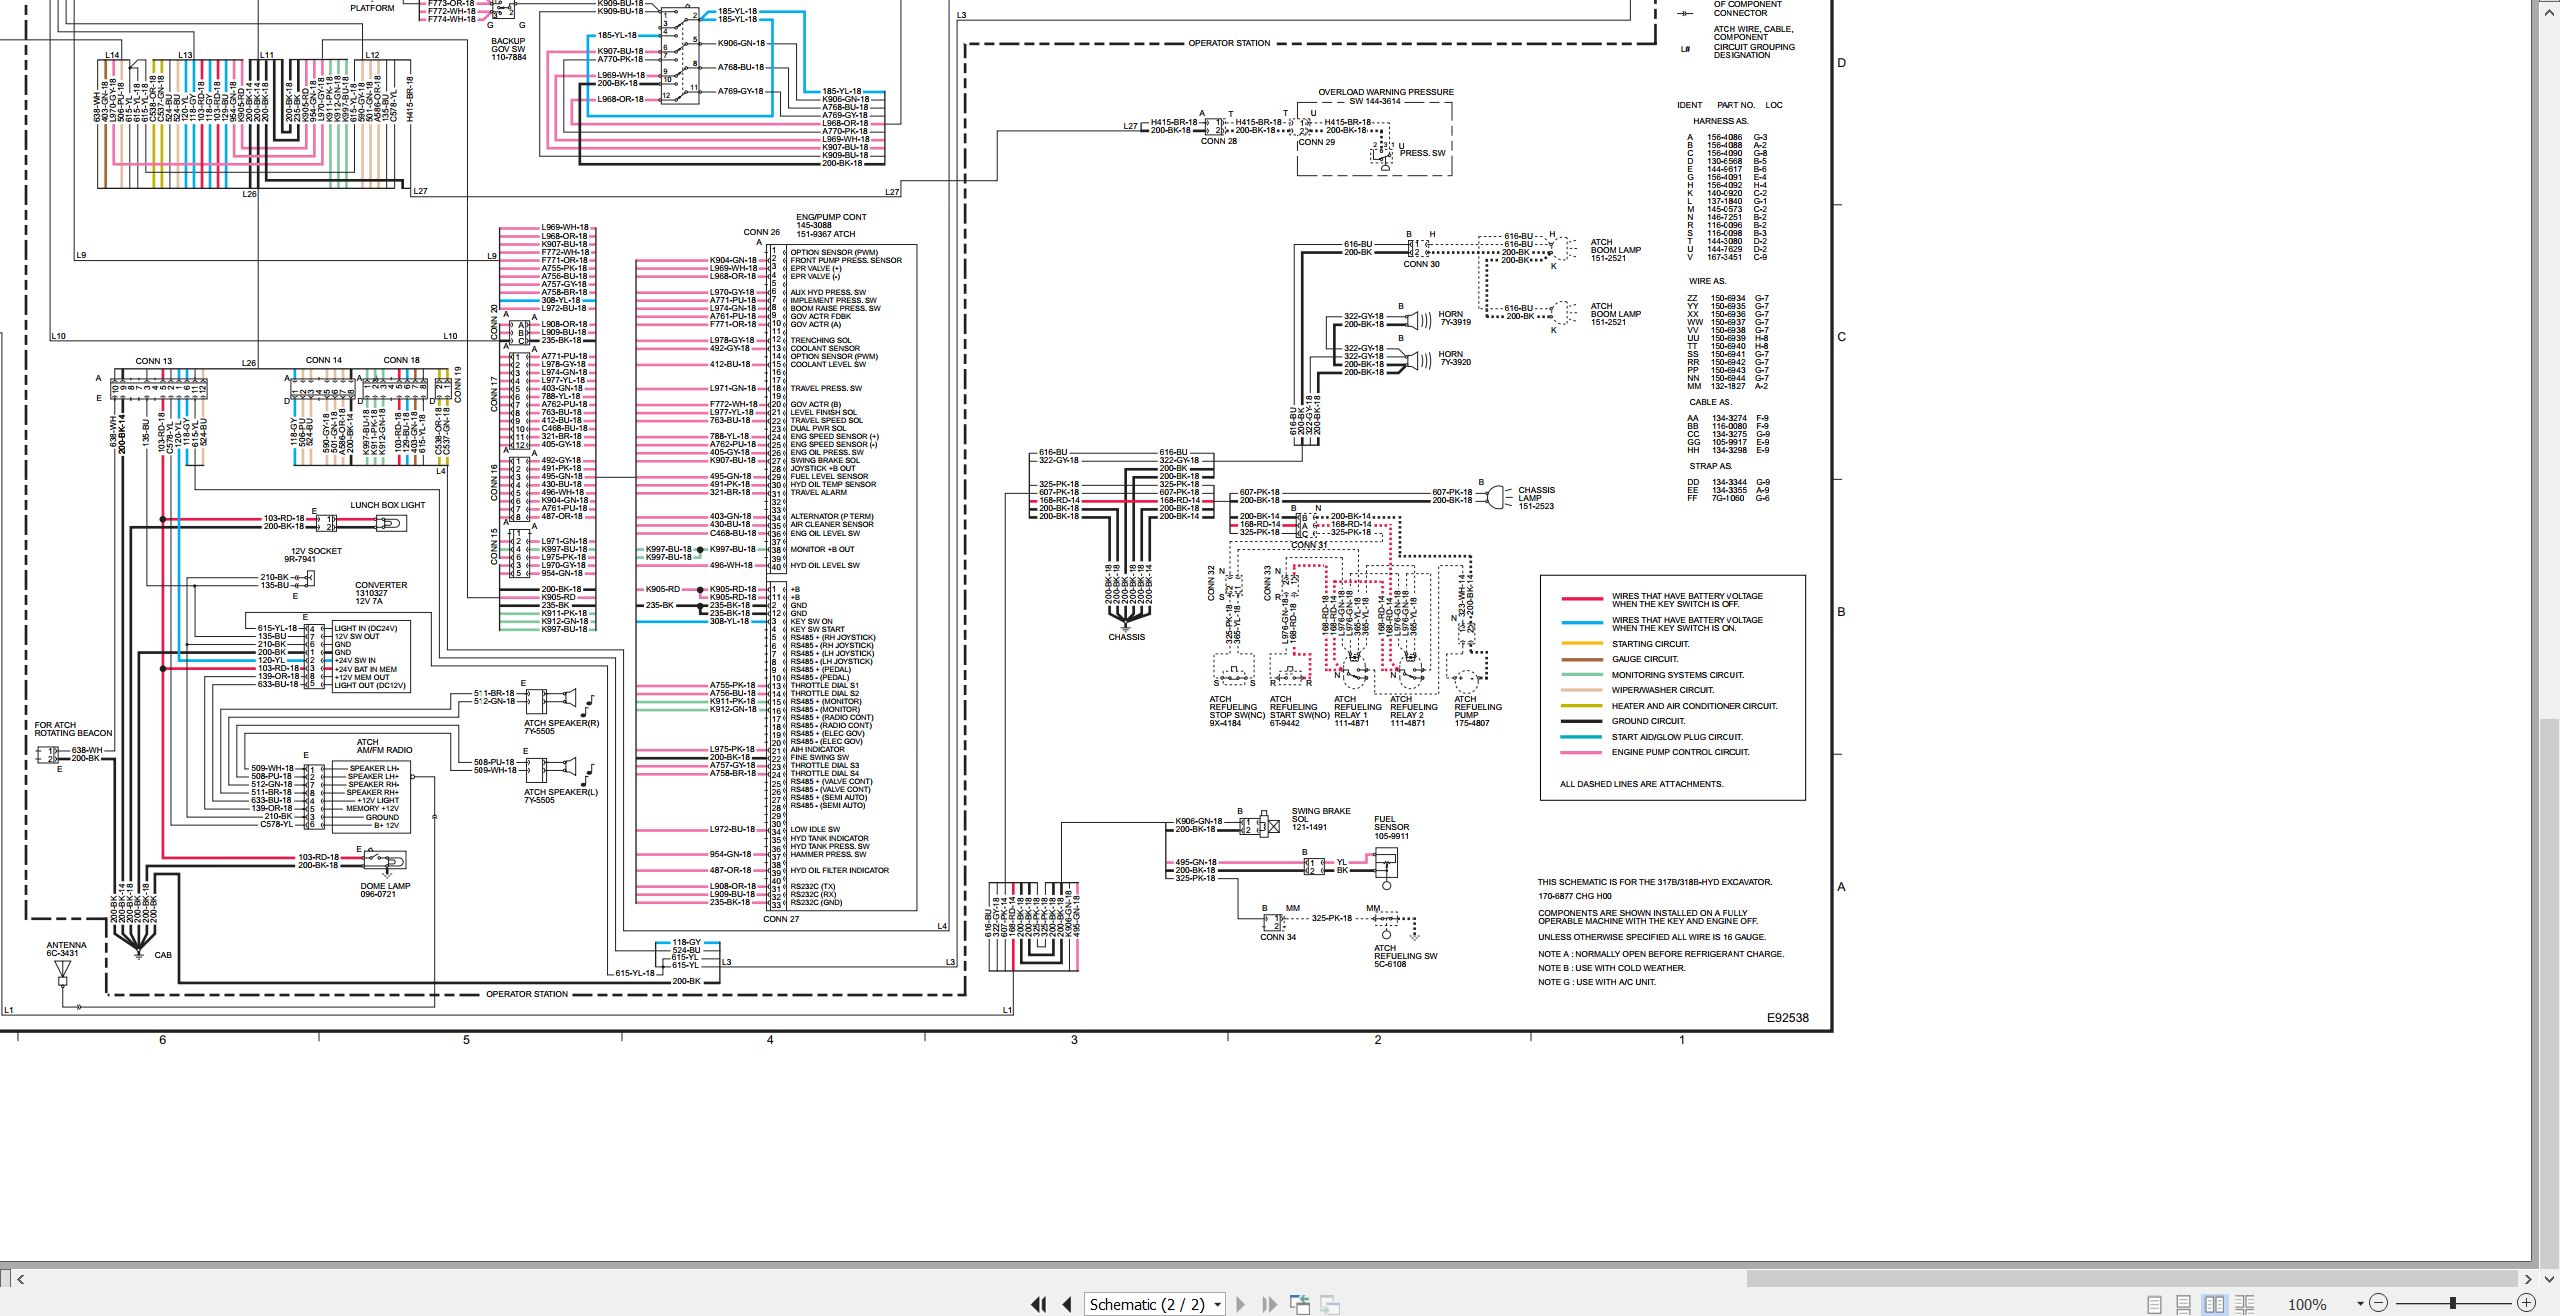Click the HORN 7Y-3919 label
Image resolution: width=2560 pixels, height=1316 pixels.
[1454, 318]
